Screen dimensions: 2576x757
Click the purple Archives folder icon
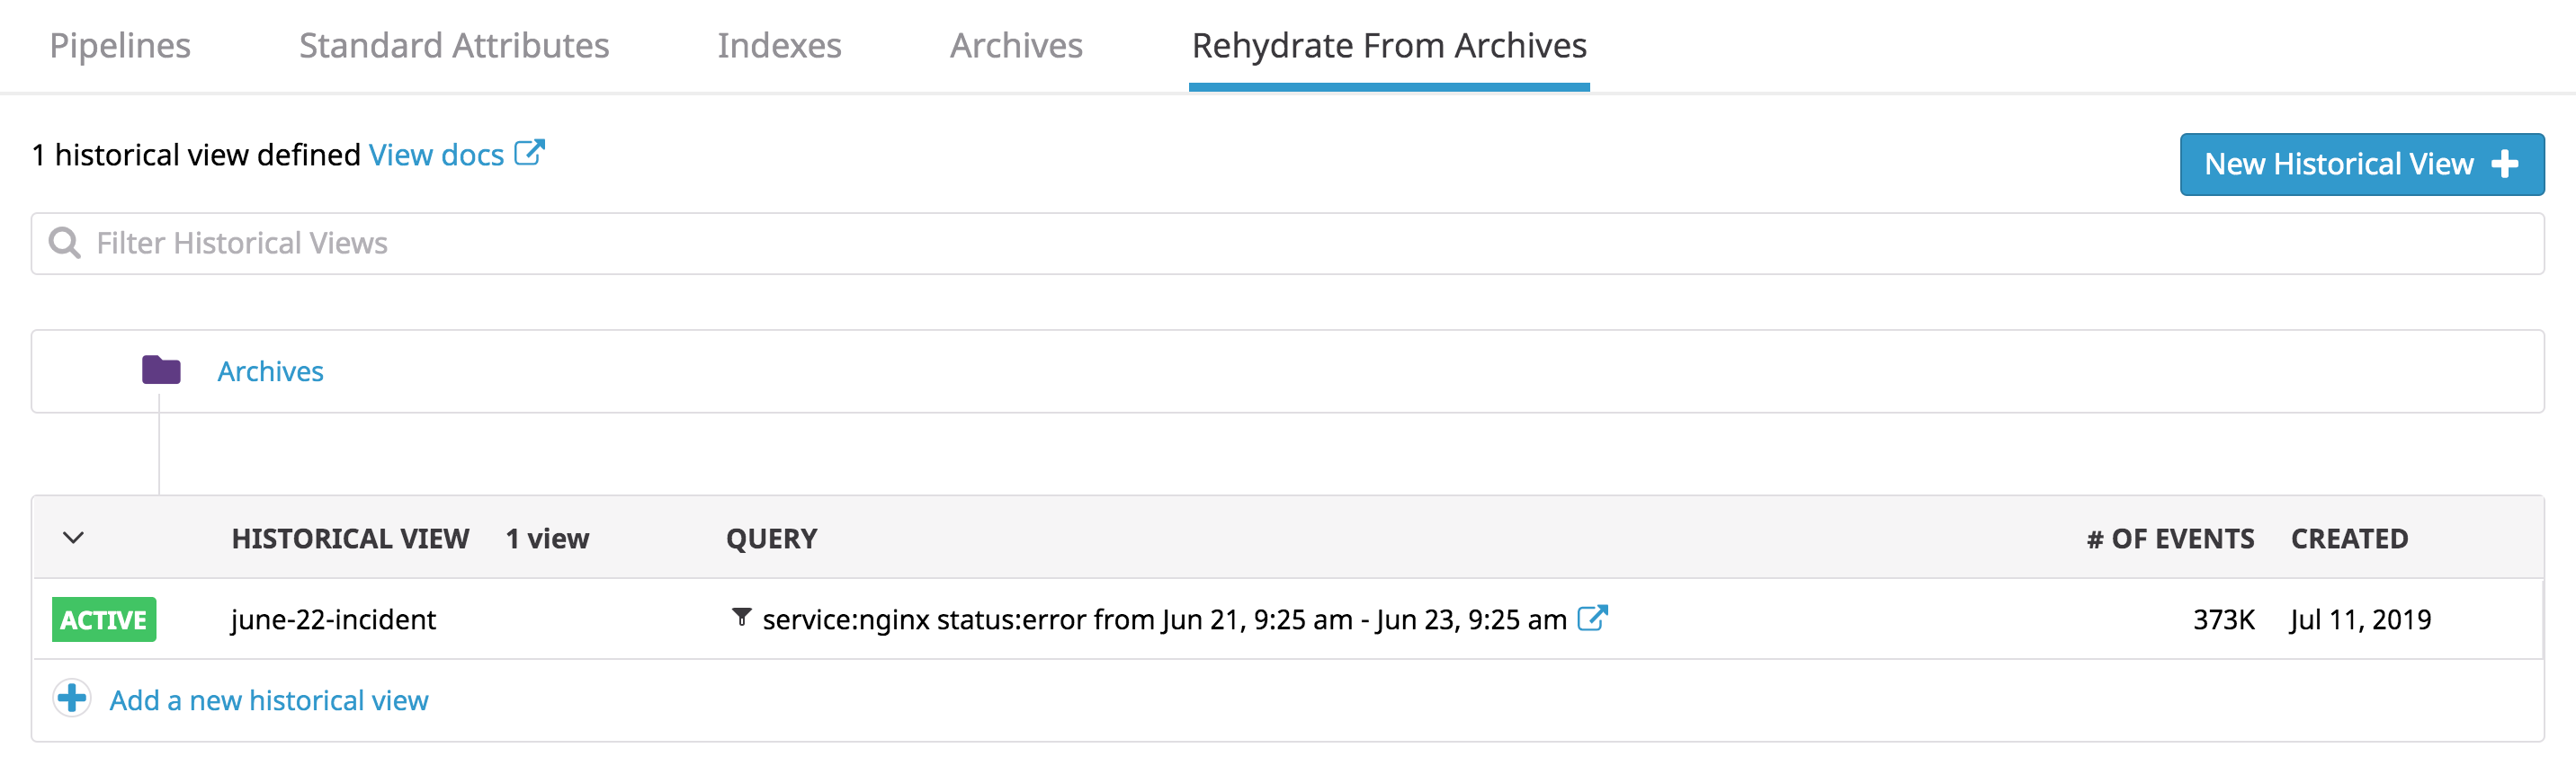click(x=162, y=370)
